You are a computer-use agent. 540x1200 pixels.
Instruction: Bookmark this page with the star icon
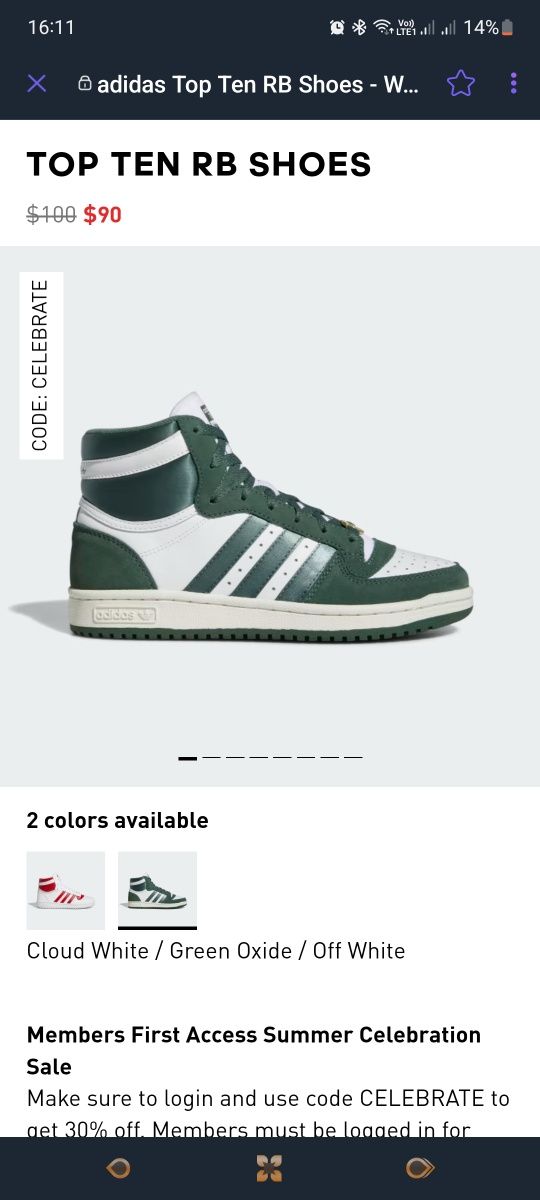[x=461, y=83]
